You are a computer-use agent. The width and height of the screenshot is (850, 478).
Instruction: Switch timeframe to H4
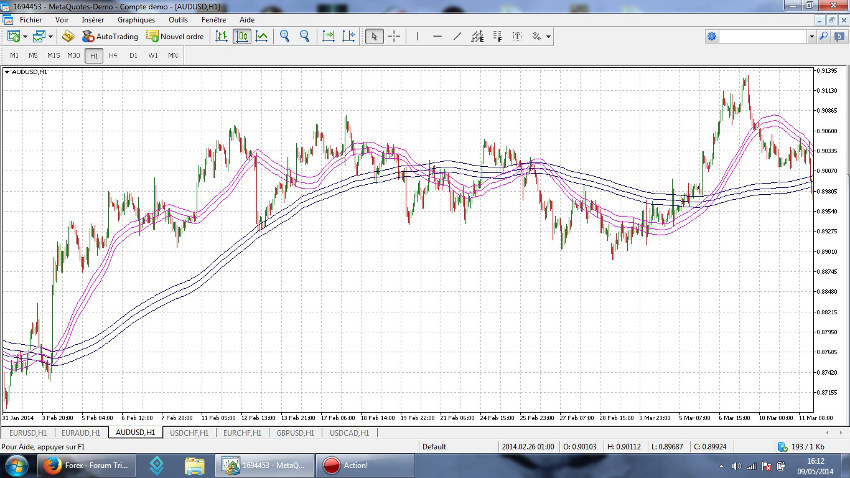(x=113, y=55)
